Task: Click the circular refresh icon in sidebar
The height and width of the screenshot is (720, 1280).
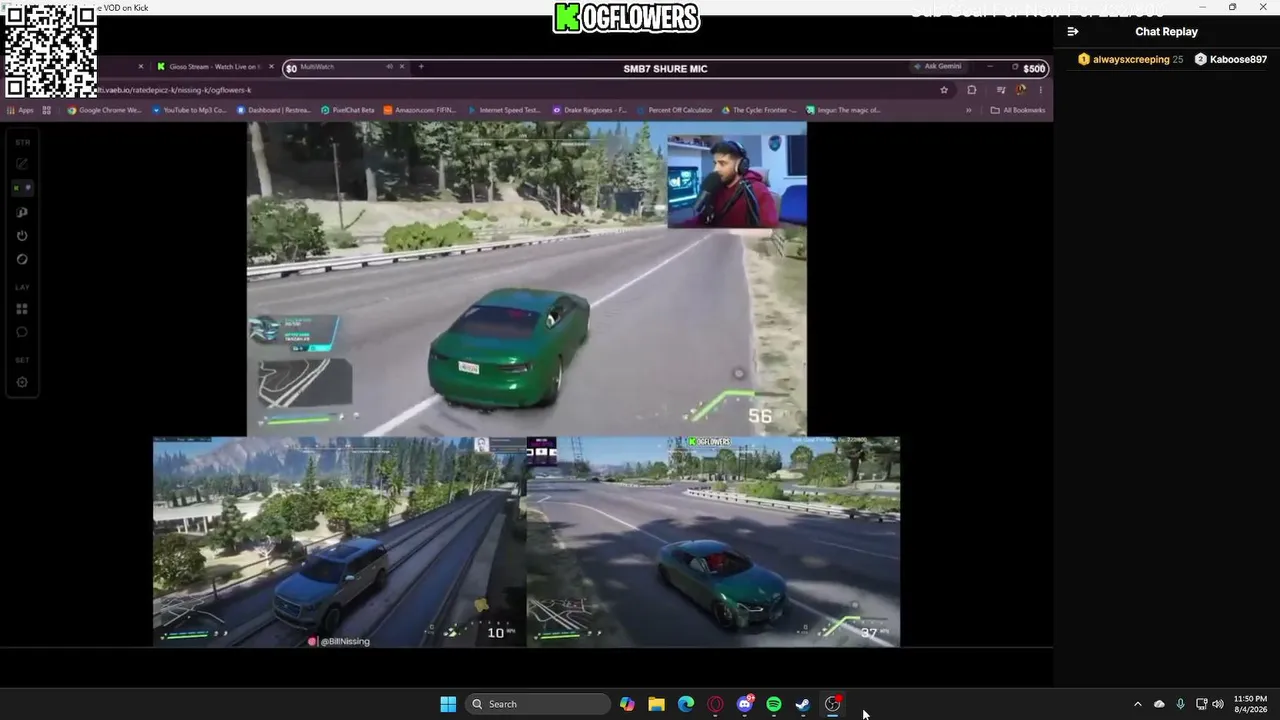Action: click(x=22, y=260)
